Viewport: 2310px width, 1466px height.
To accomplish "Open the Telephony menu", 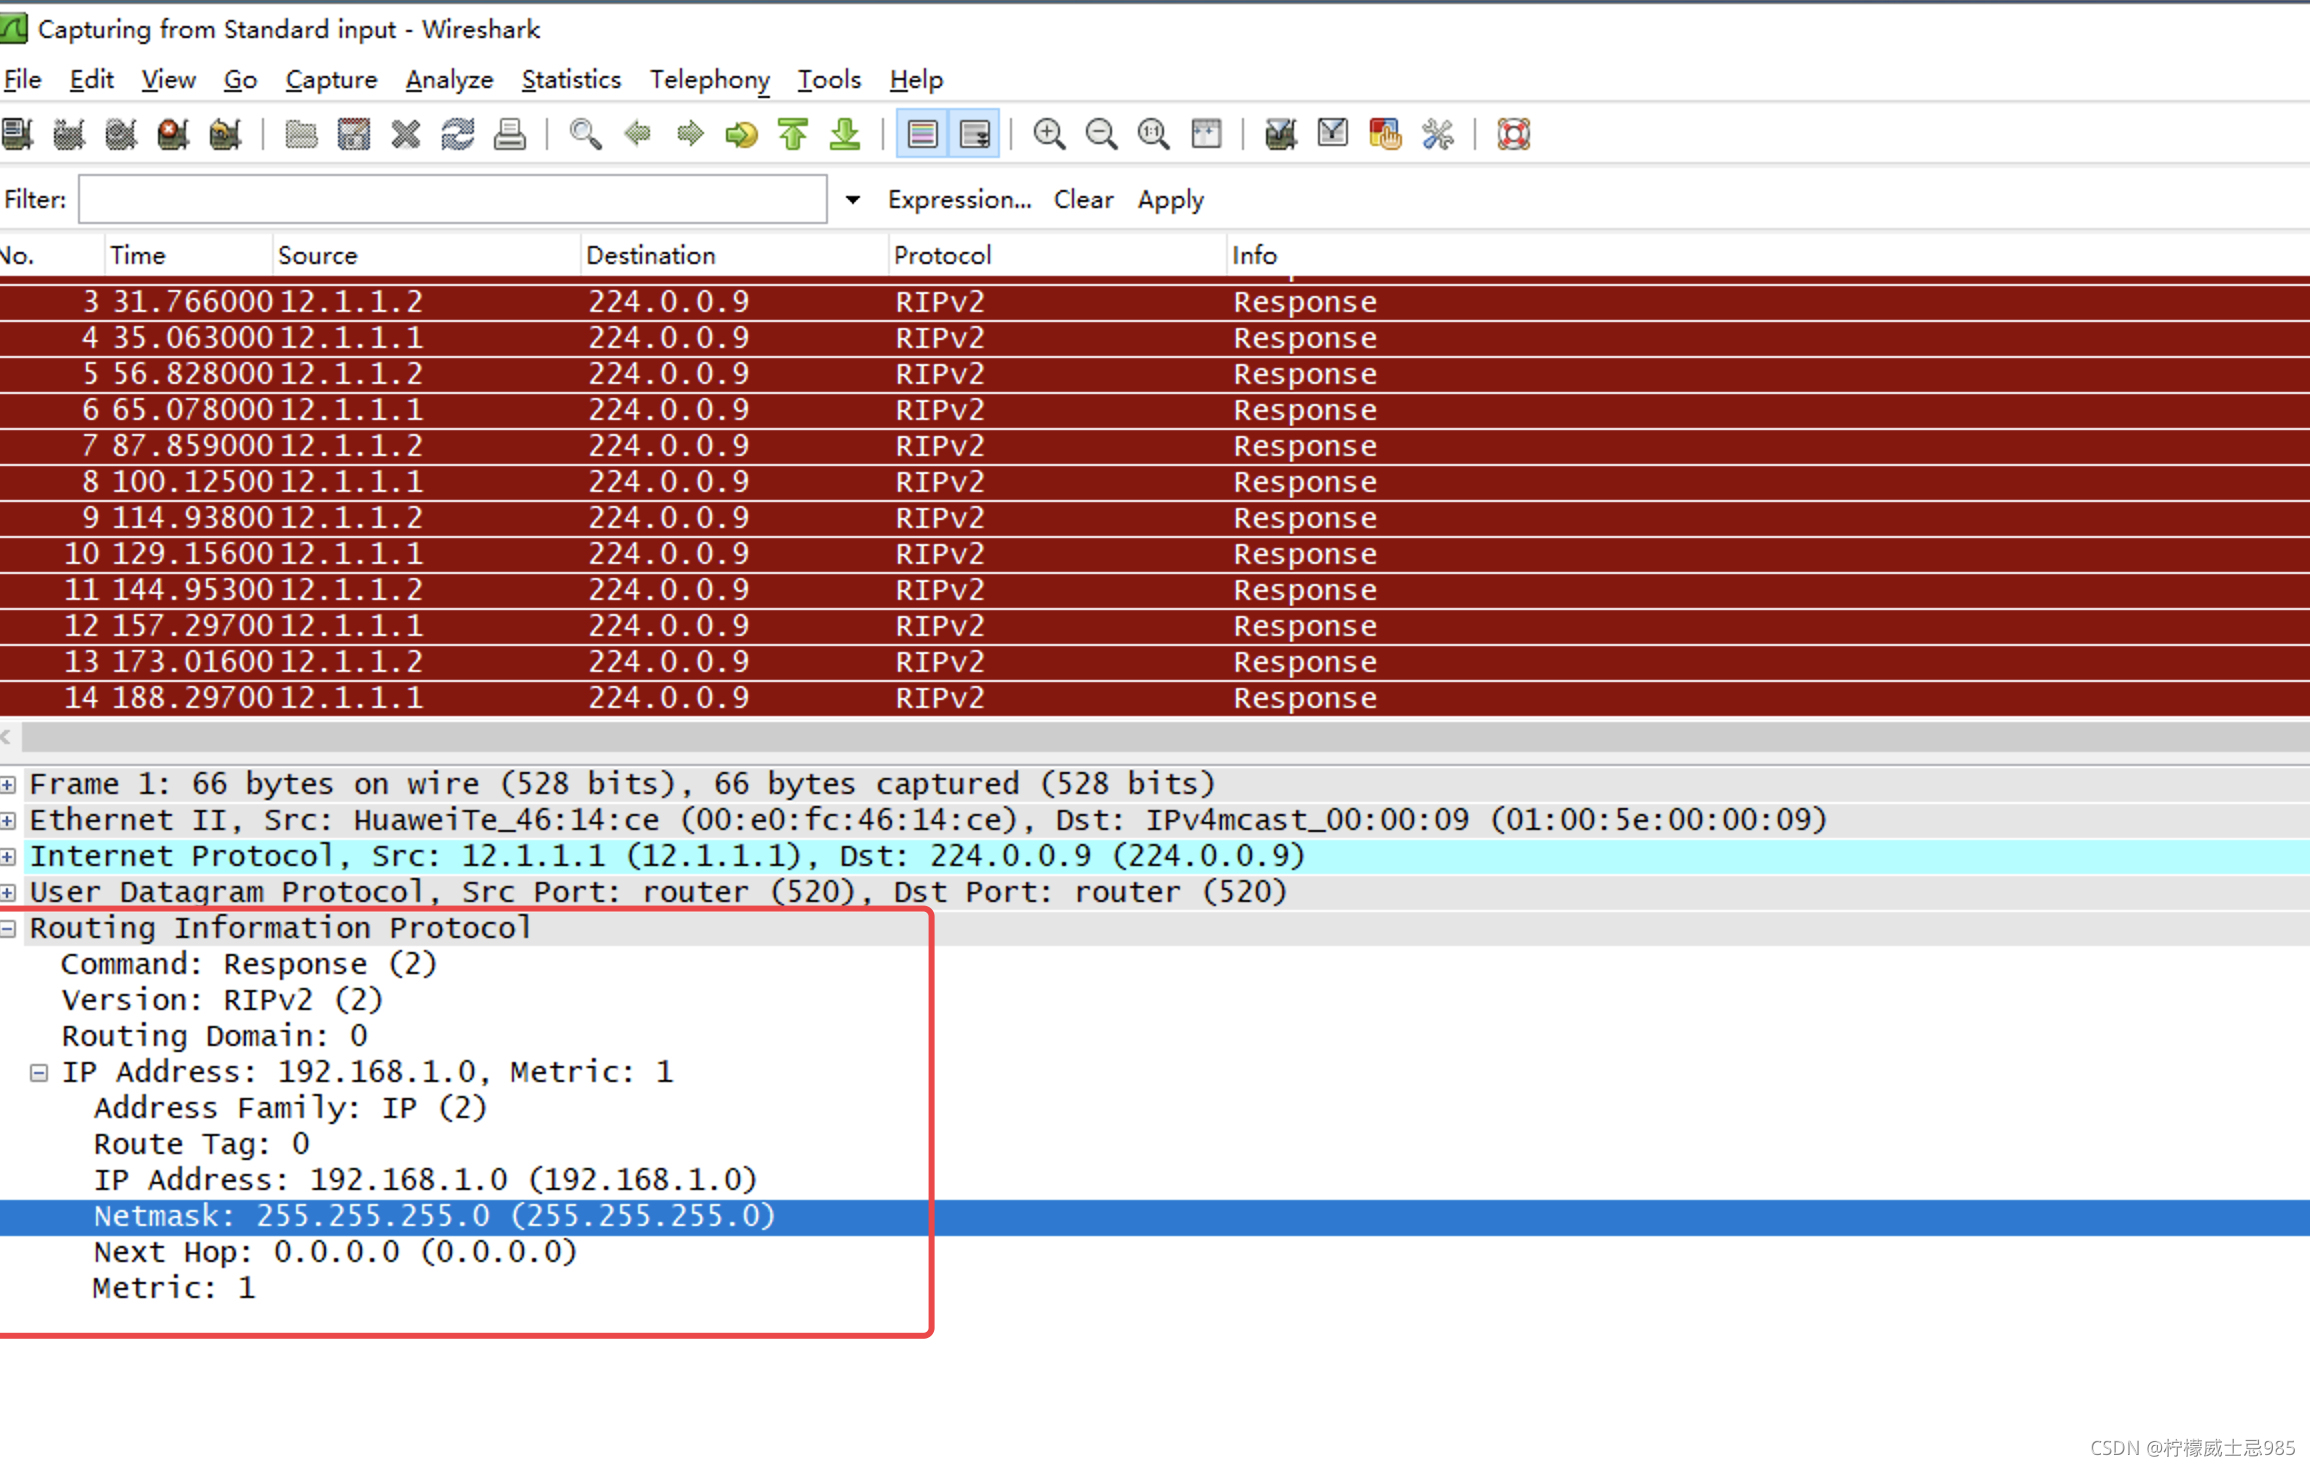I will (x=709, y=80).
